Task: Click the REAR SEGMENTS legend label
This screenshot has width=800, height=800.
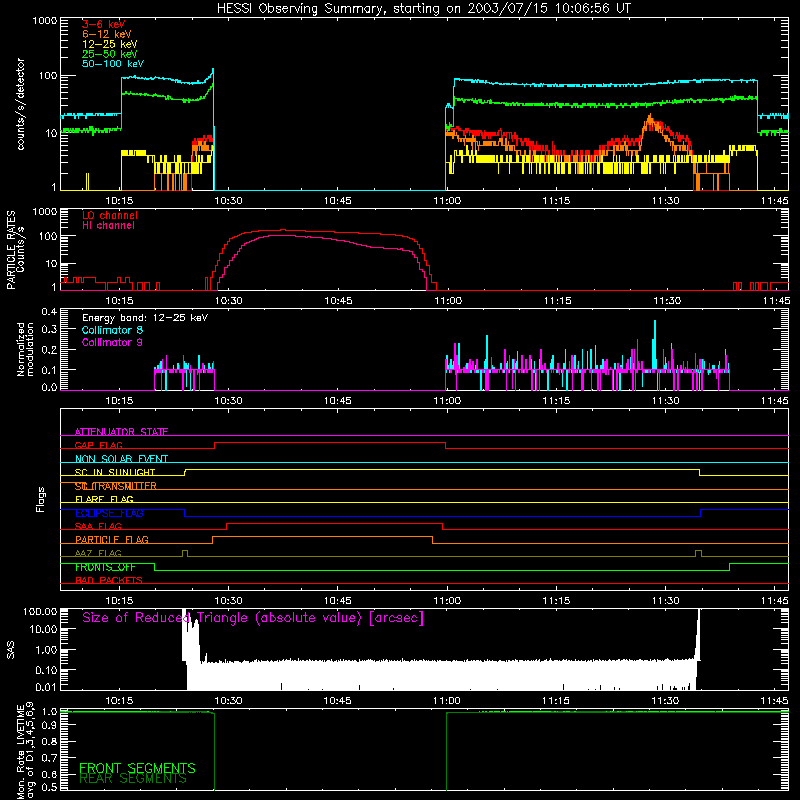Action: tap(133, 779)
